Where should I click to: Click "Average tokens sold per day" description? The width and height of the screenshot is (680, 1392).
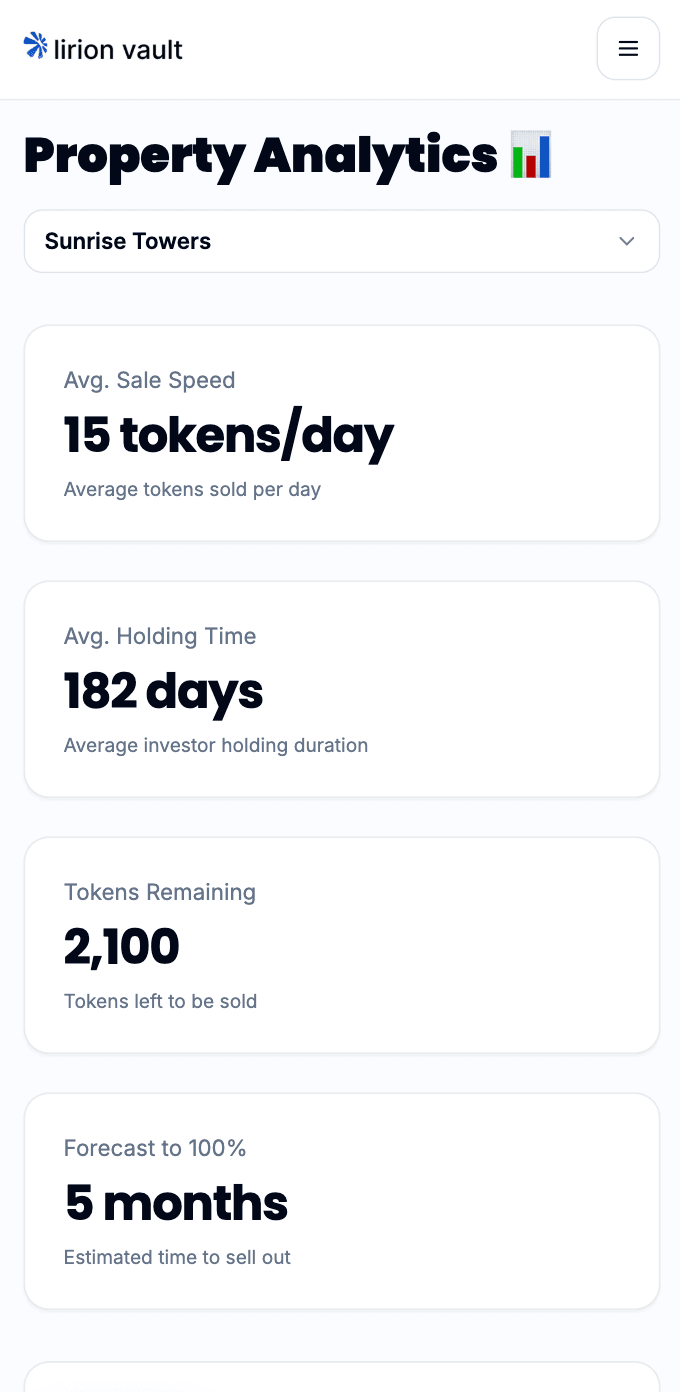[192, 490]
